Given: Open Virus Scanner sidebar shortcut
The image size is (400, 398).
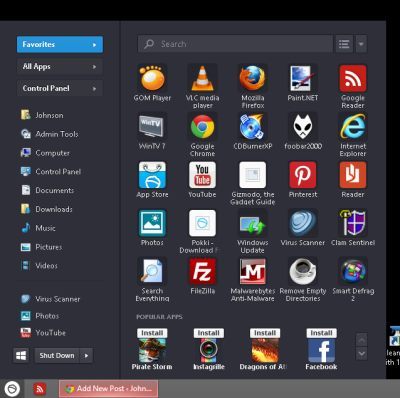Looking at the screenshot, I should tap(50, 299).
